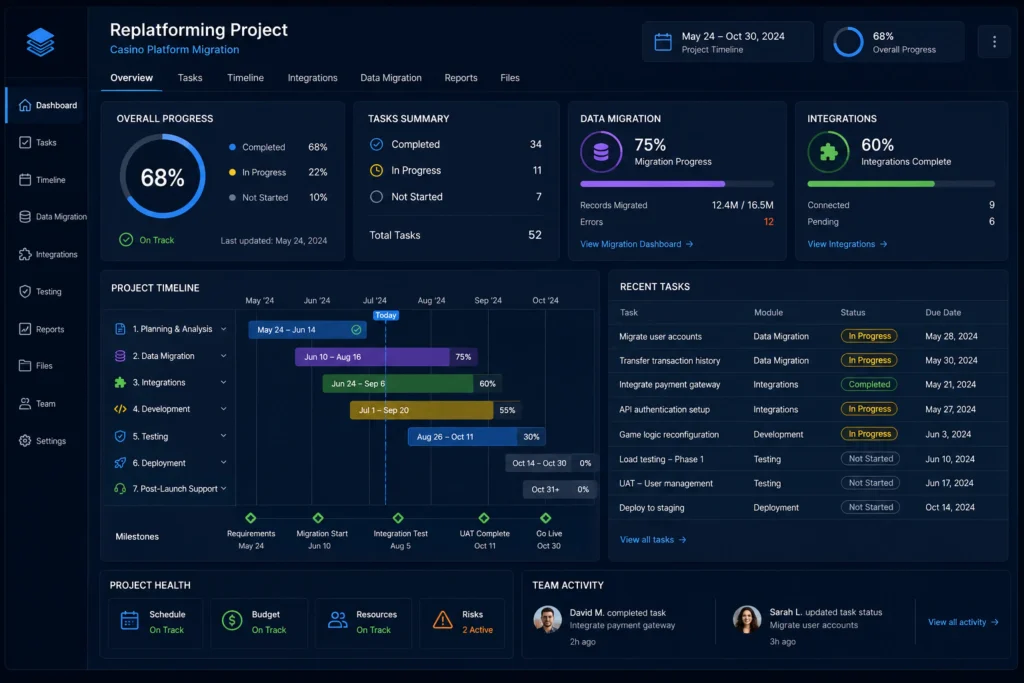Open Integrations puzzle icon in sidebar
The width and height of the screenshot is (1024, 683).
click(25, 254)
